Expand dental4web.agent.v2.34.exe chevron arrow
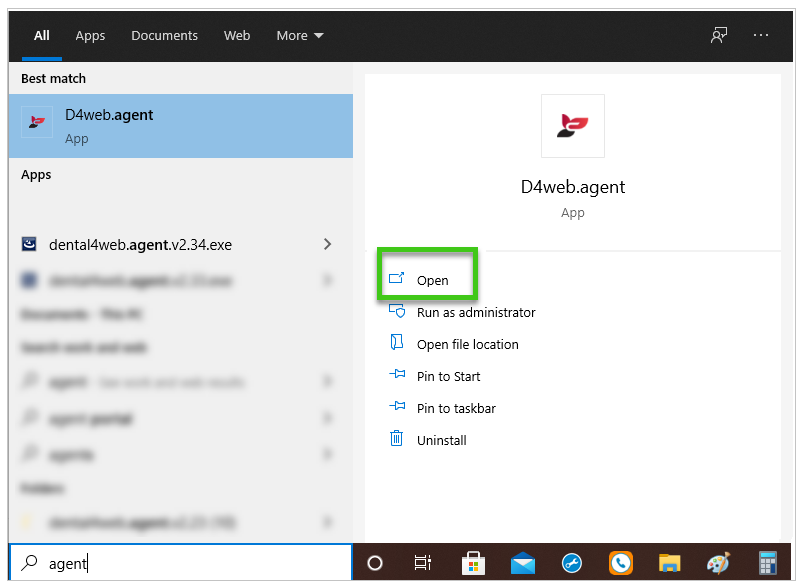 click(327, 244)
